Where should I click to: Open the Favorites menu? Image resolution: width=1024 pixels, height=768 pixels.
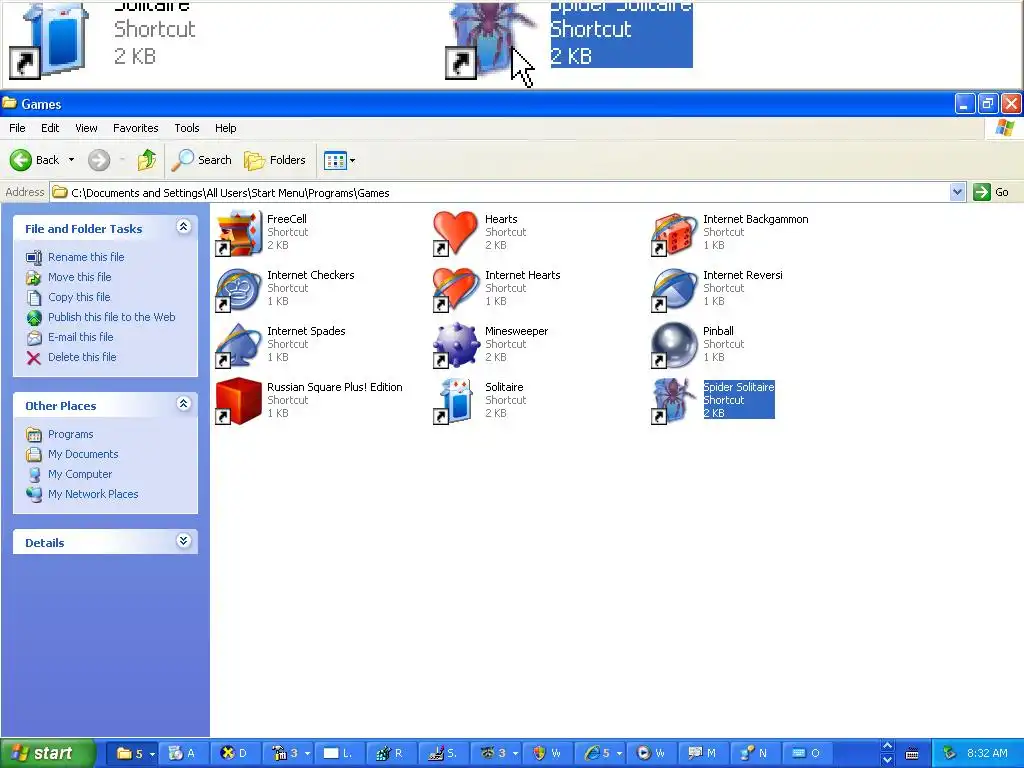point(135,128)
